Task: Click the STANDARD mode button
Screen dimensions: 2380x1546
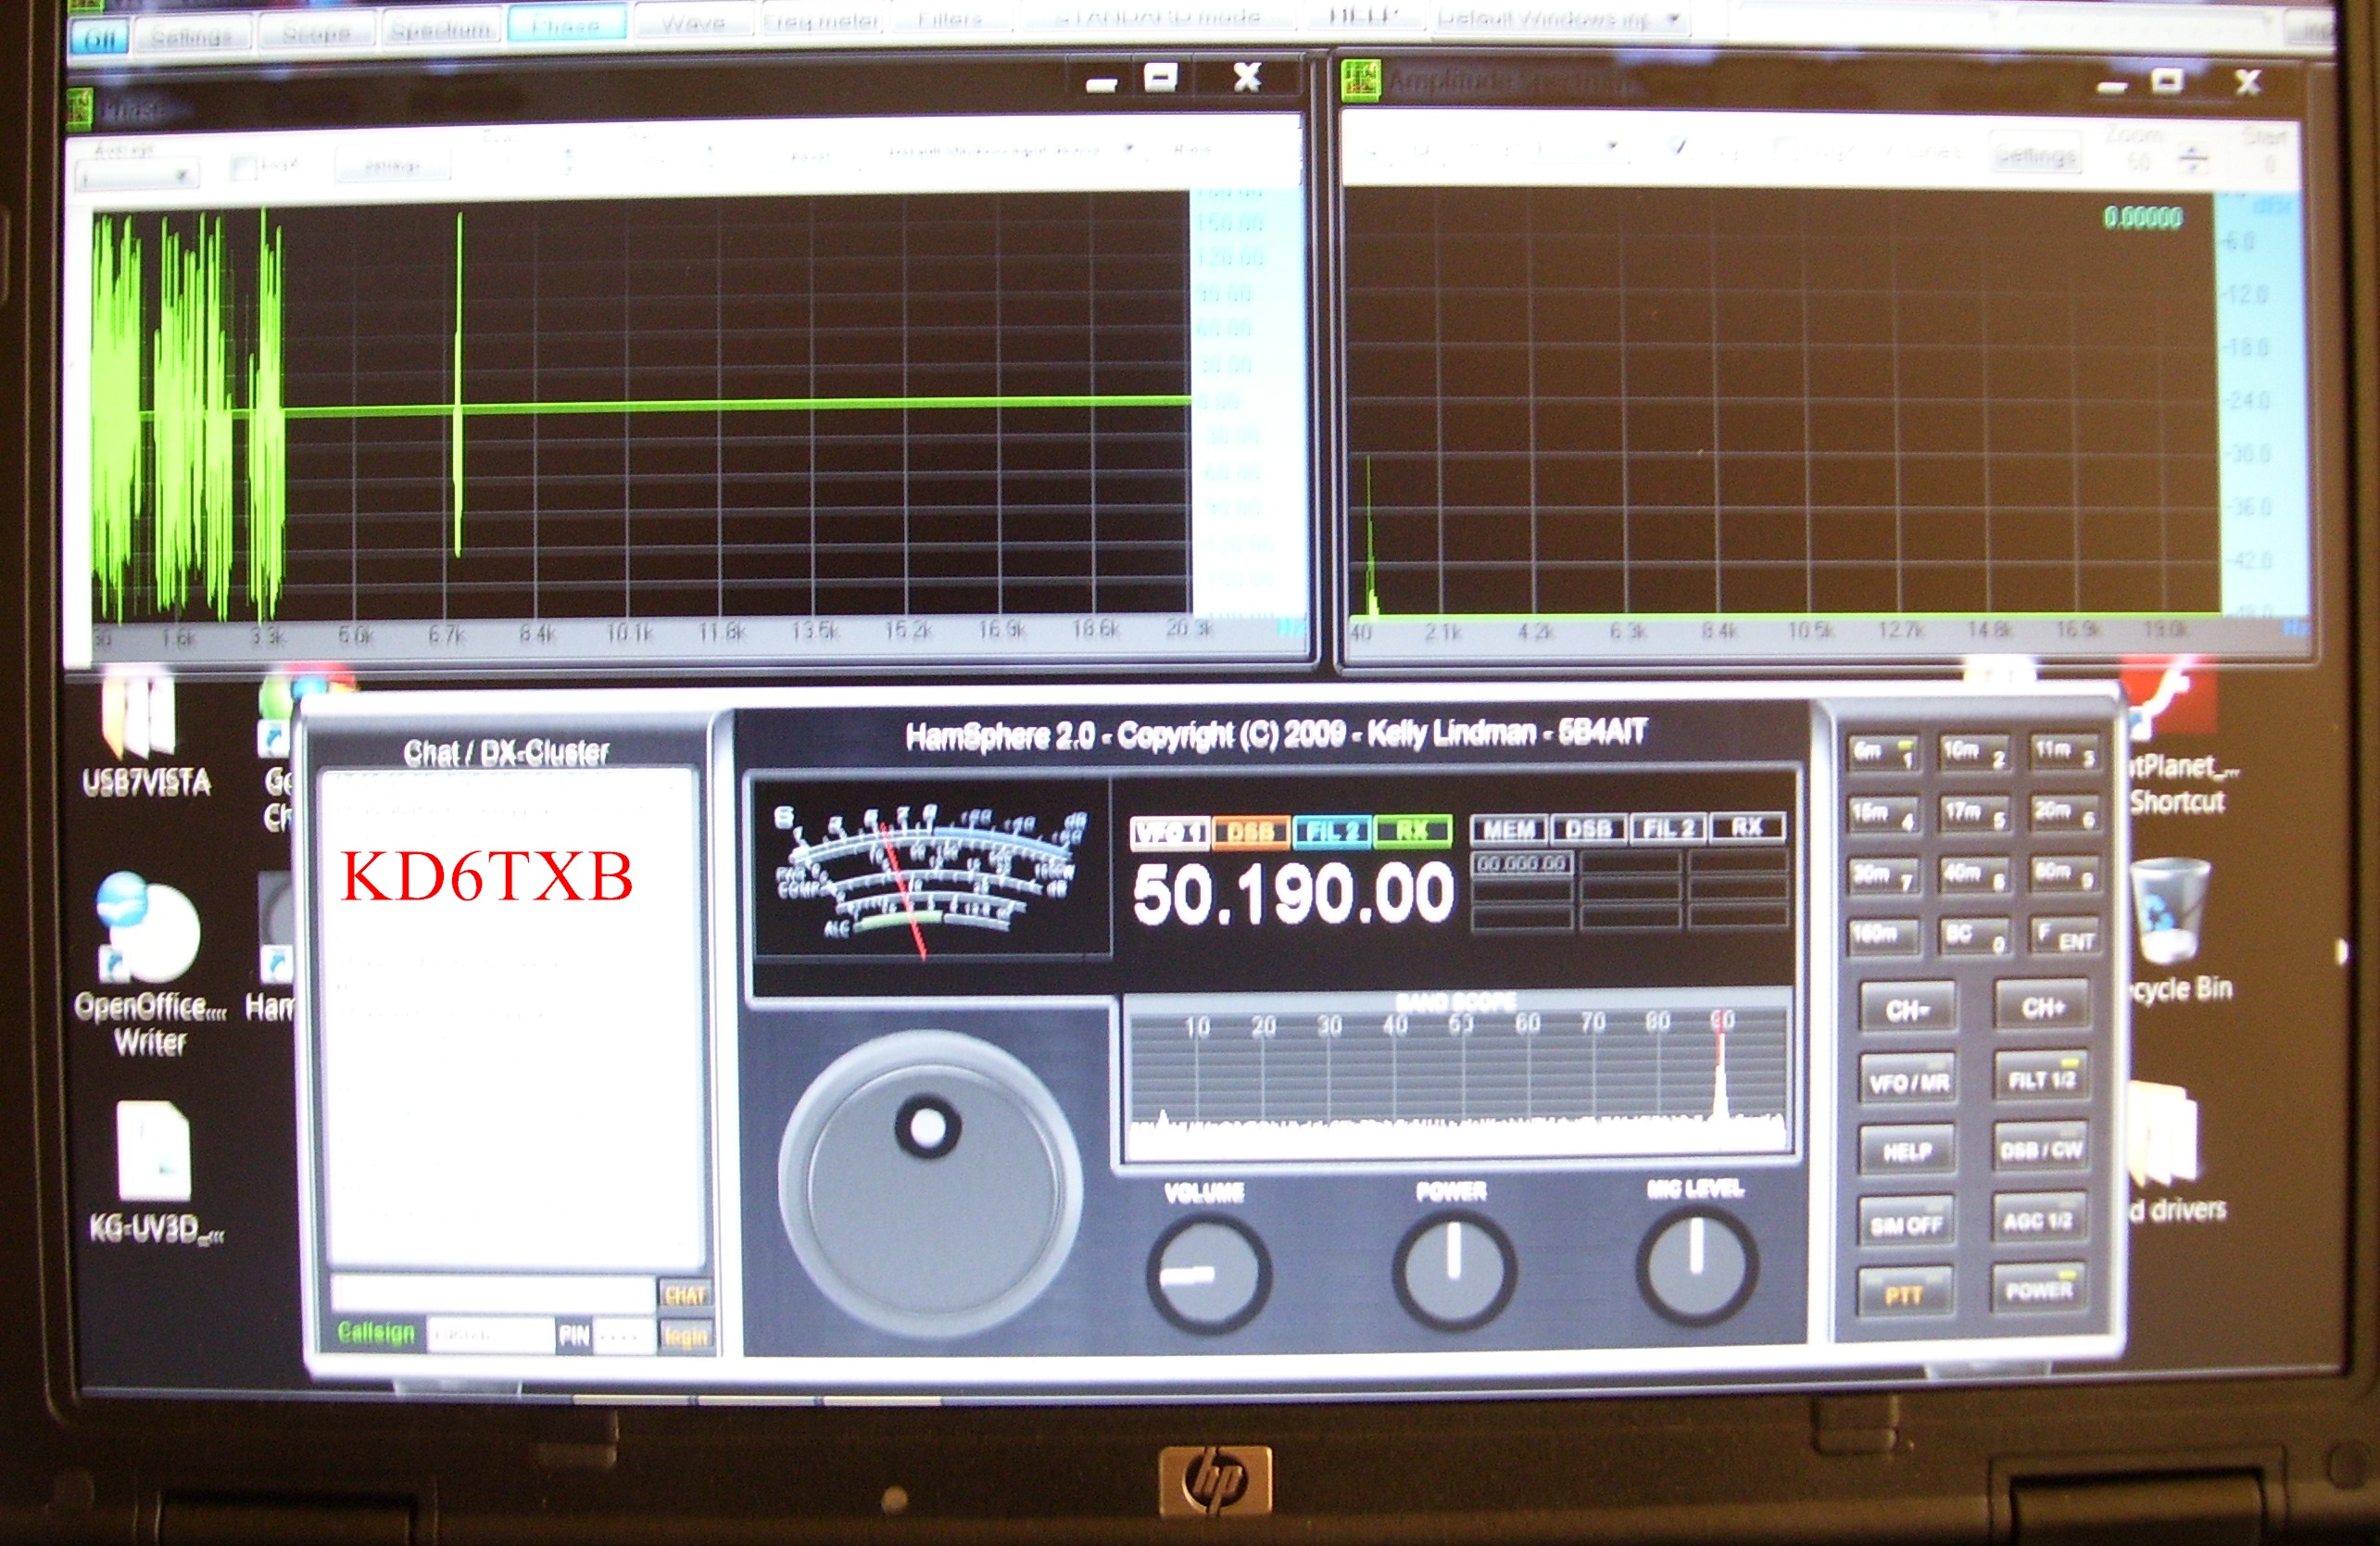Action: click(1160, 16)
